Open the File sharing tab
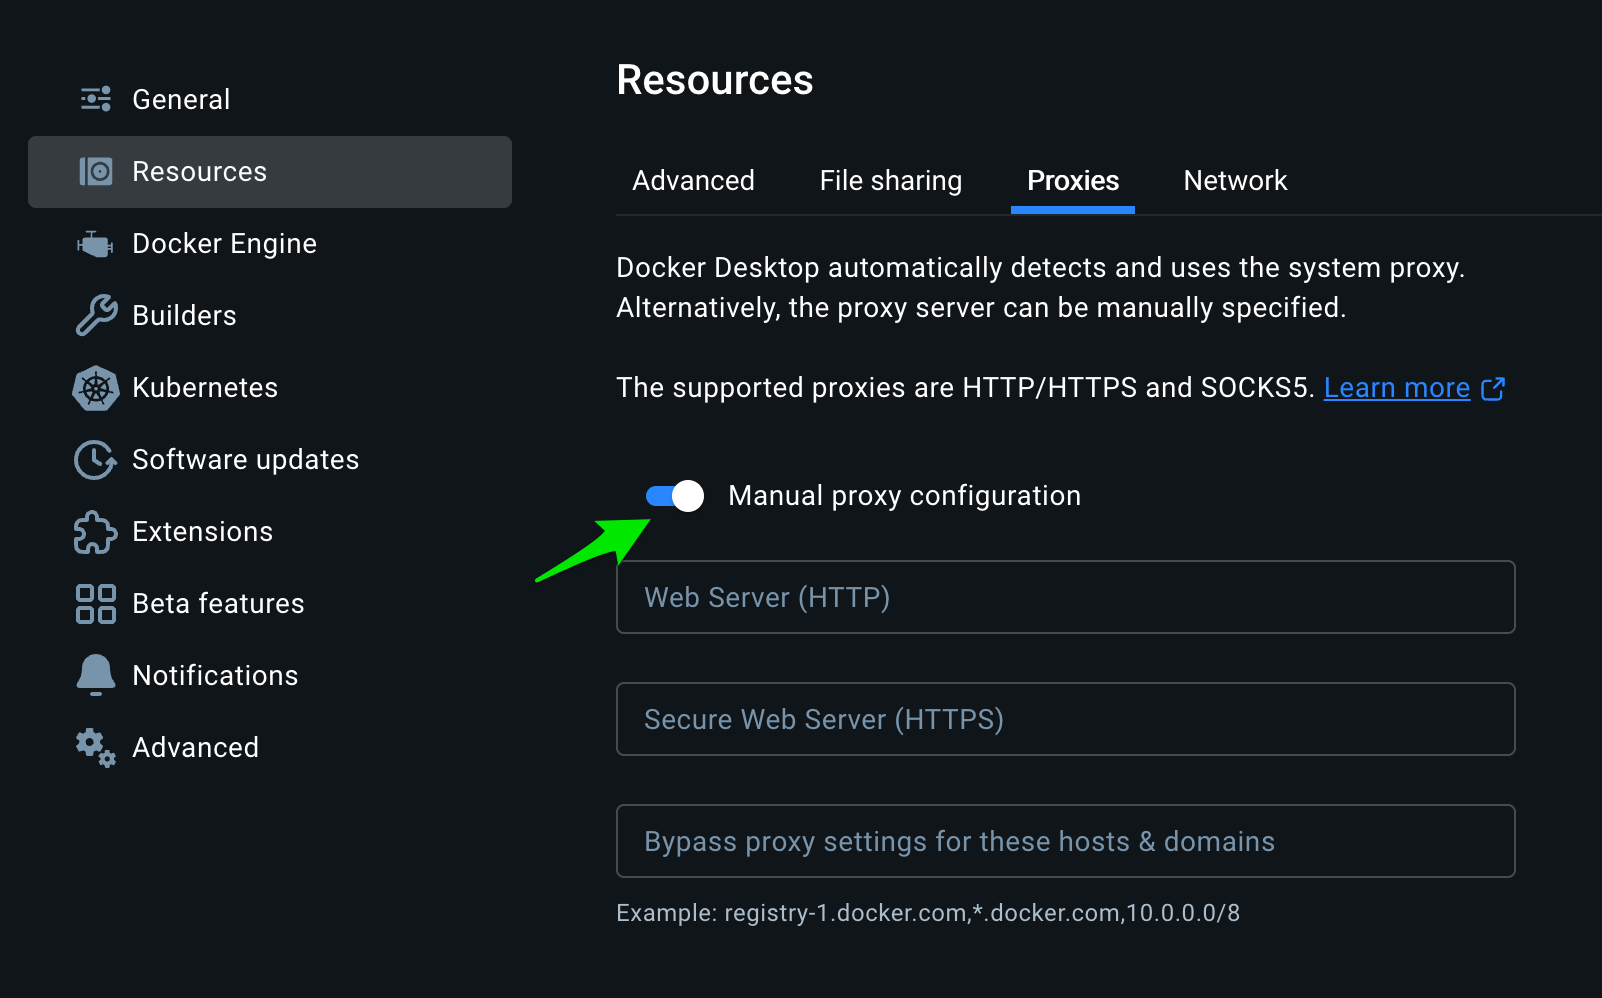Screen dimensions: 1602x998 pos(891,181)
